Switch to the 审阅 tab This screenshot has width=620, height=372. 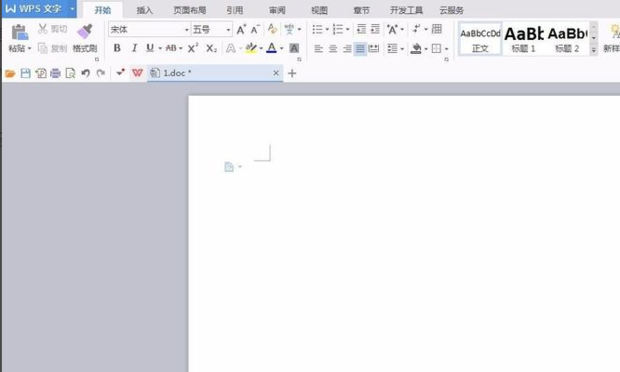(x=277, y=10)
